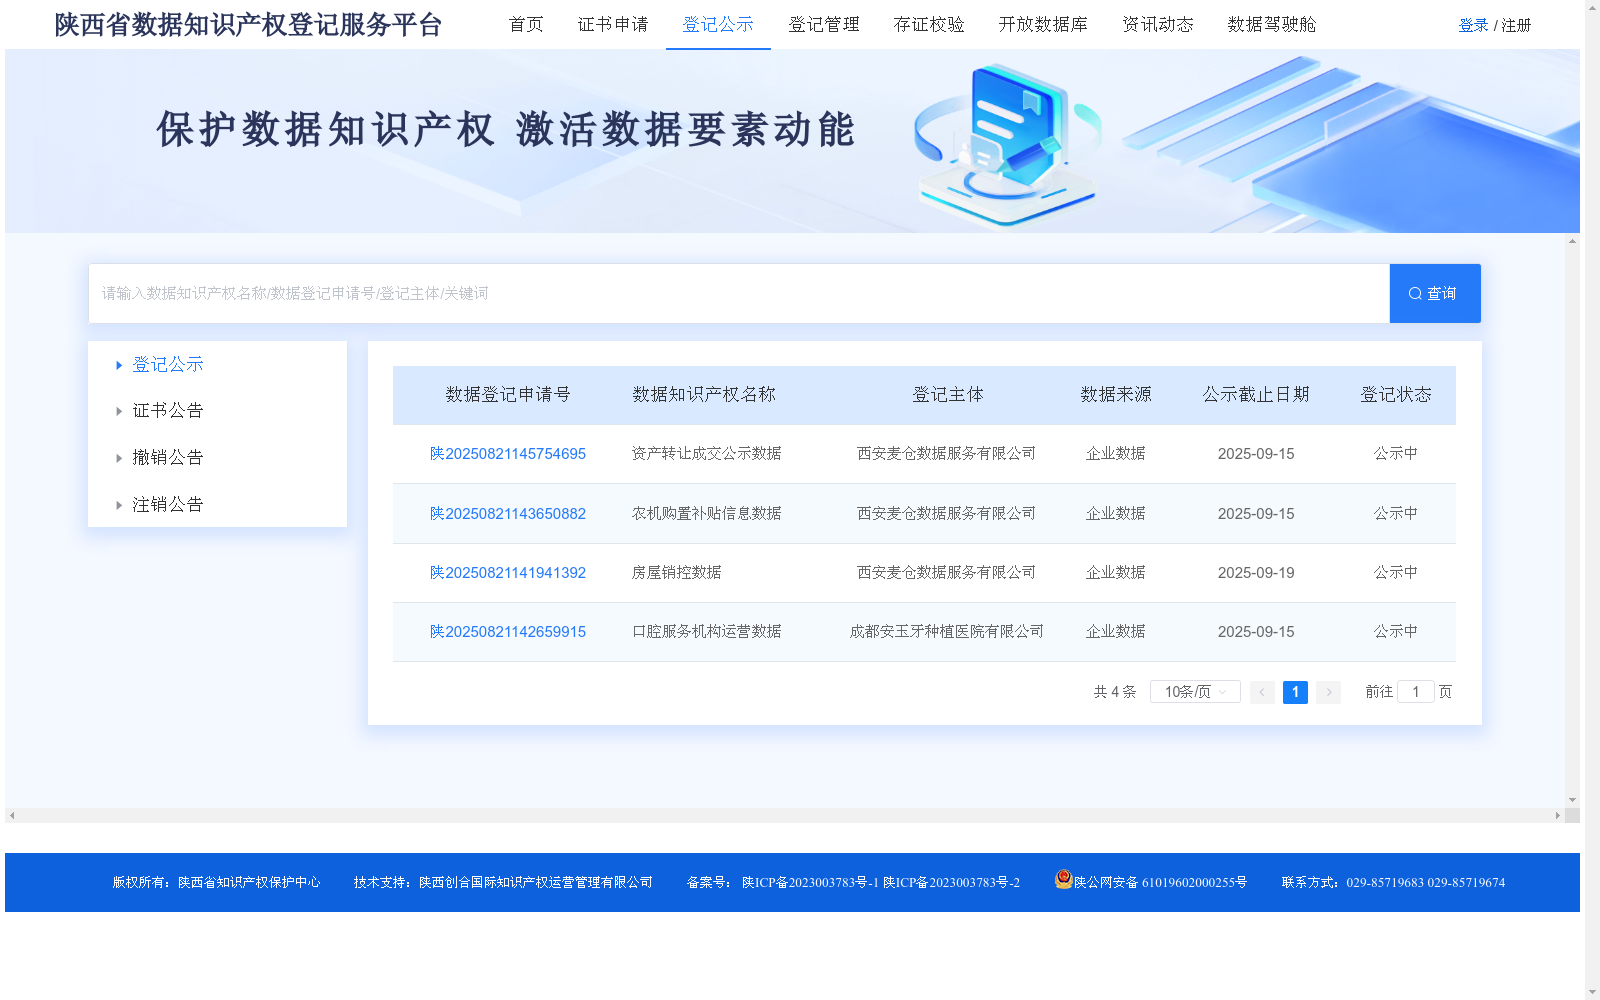Click the page scrollbar up arrow

point(1592,7)
